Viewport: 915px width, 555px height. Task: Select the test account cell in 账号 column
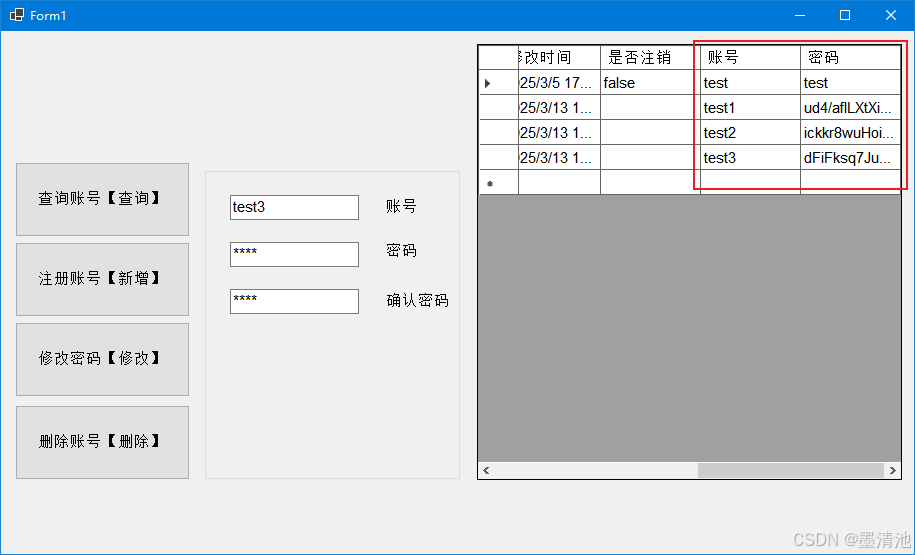[750, 83]
